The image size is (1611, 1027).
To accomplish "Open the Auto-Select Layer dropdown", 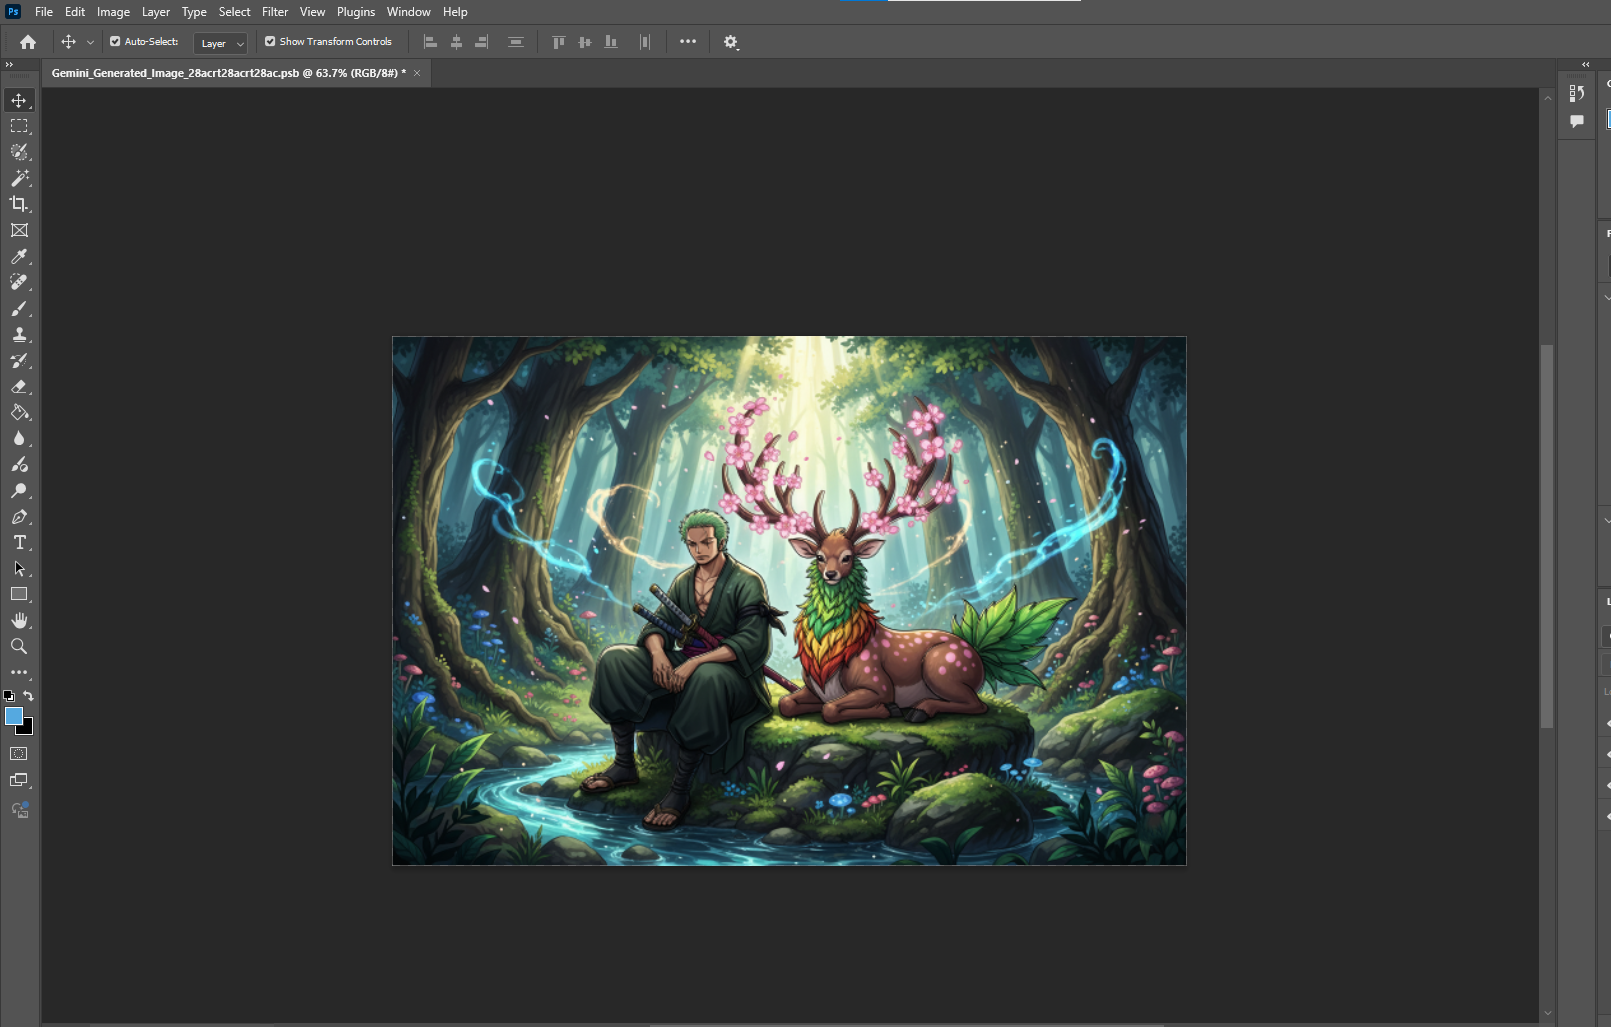I will 221,43.
